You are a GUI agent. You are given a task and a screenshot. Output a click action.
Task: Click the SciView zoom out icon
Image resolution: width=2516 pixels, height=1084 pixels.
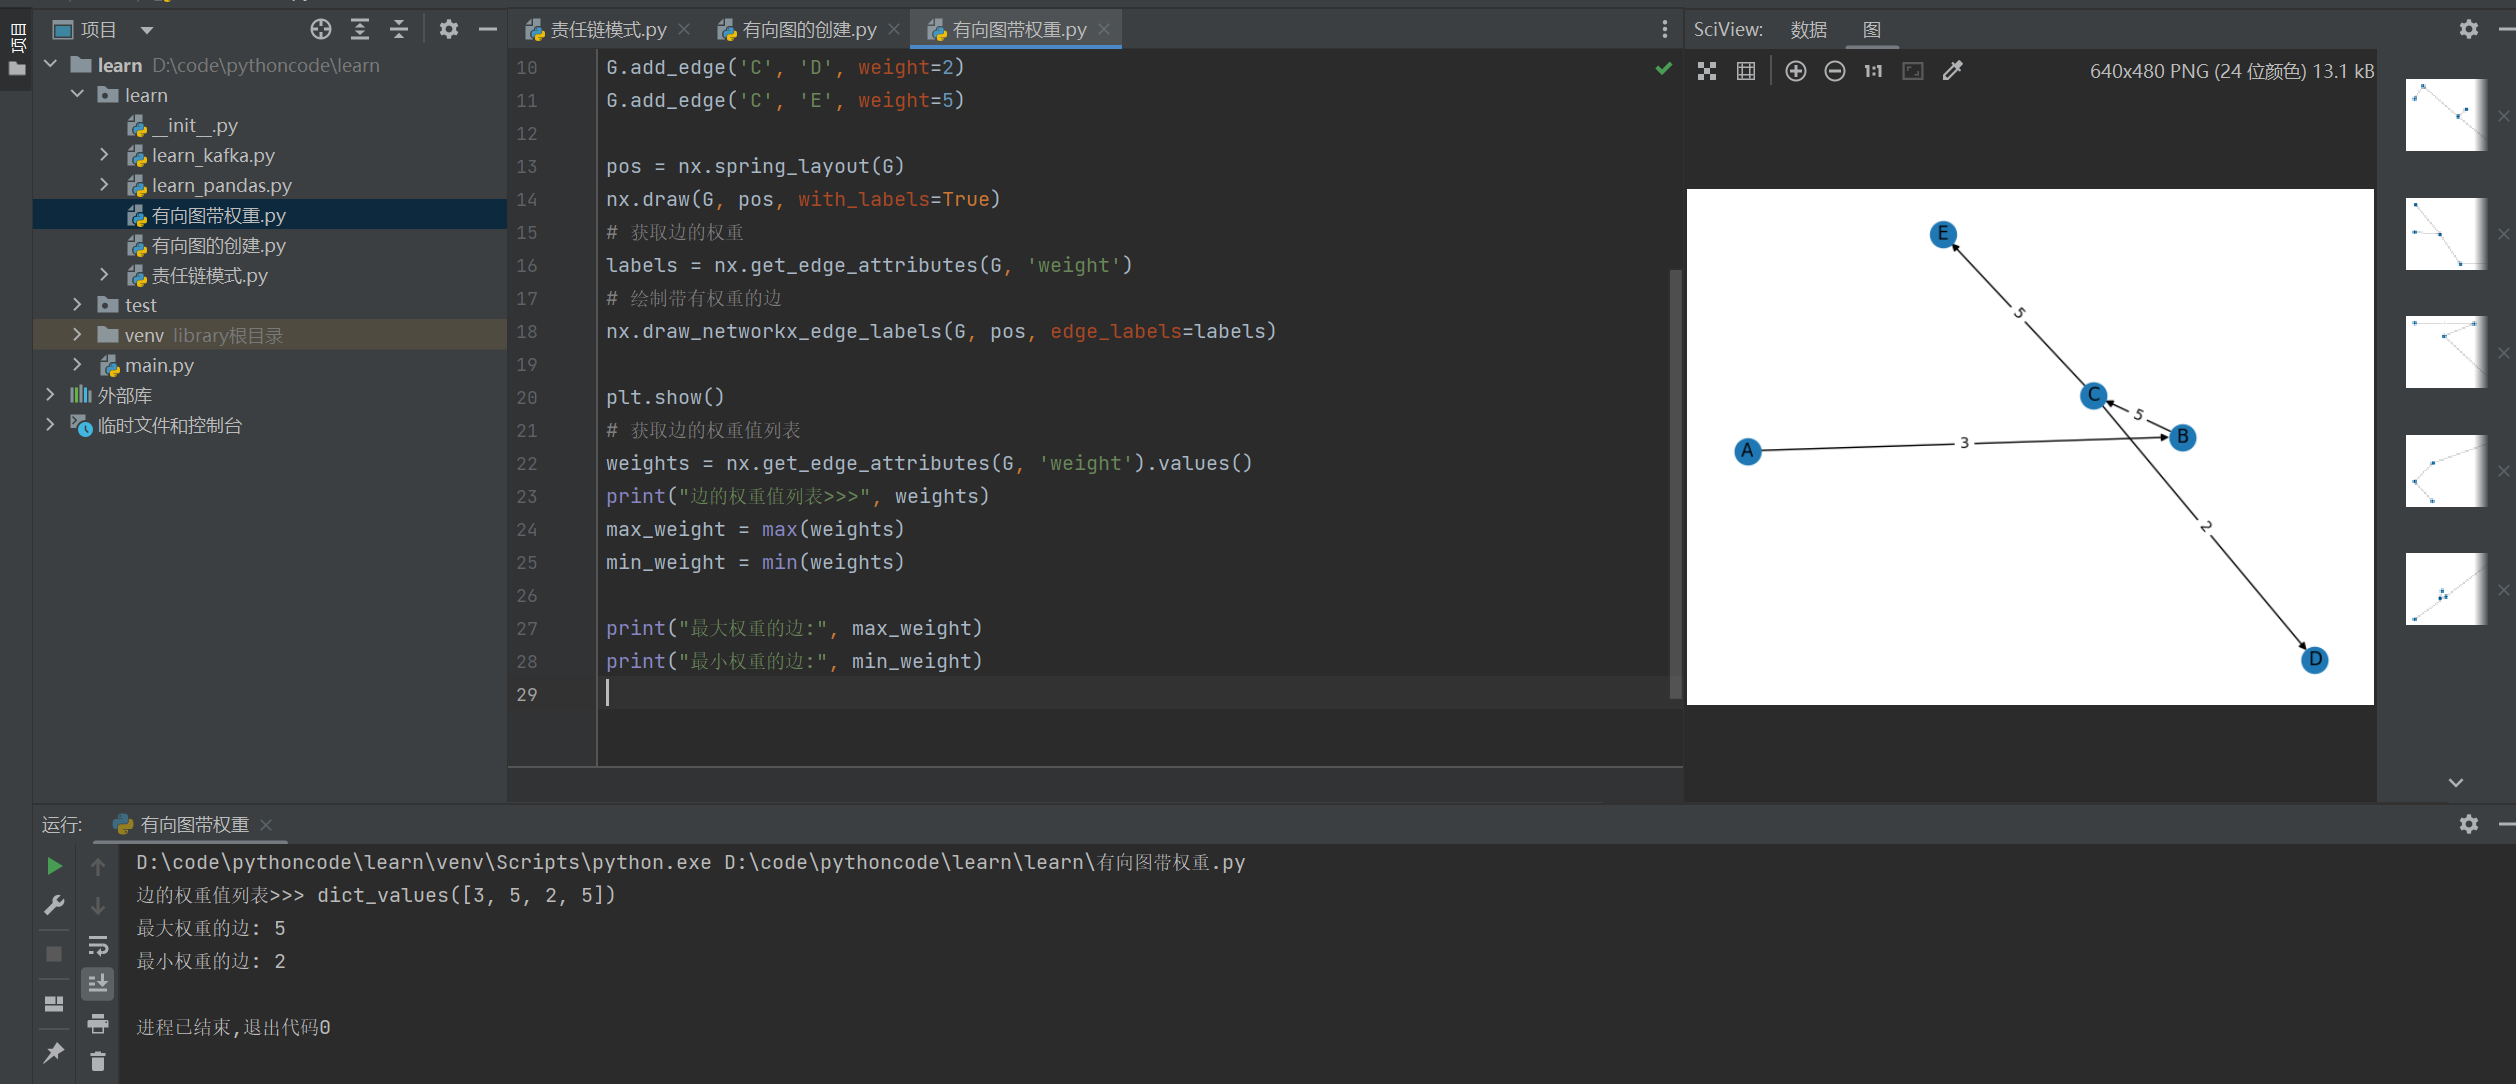(x=1834, y=71)
